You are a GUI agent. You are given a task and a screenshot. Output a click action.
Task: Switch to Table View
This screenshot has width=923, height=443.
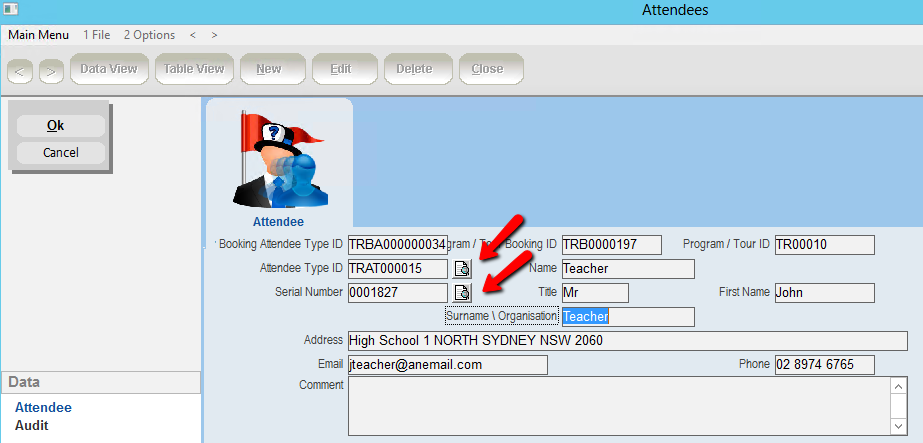(194, 70)
